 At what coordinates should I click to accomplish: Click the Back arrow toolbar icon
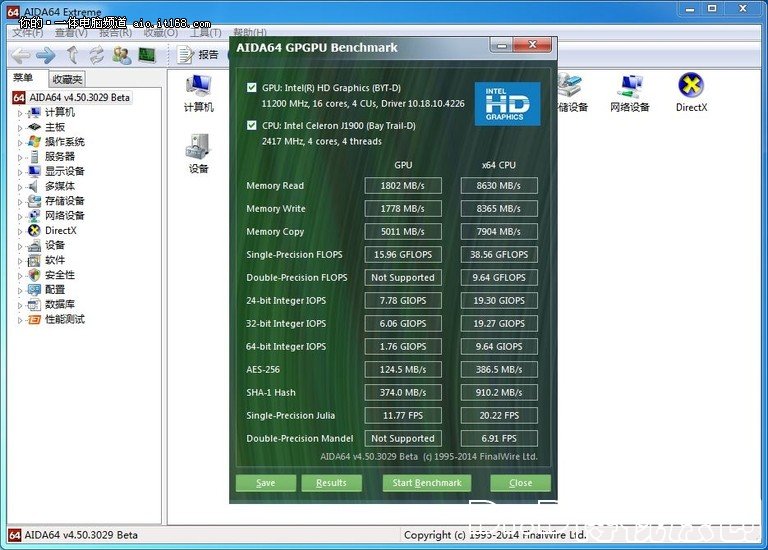(20, 55)
